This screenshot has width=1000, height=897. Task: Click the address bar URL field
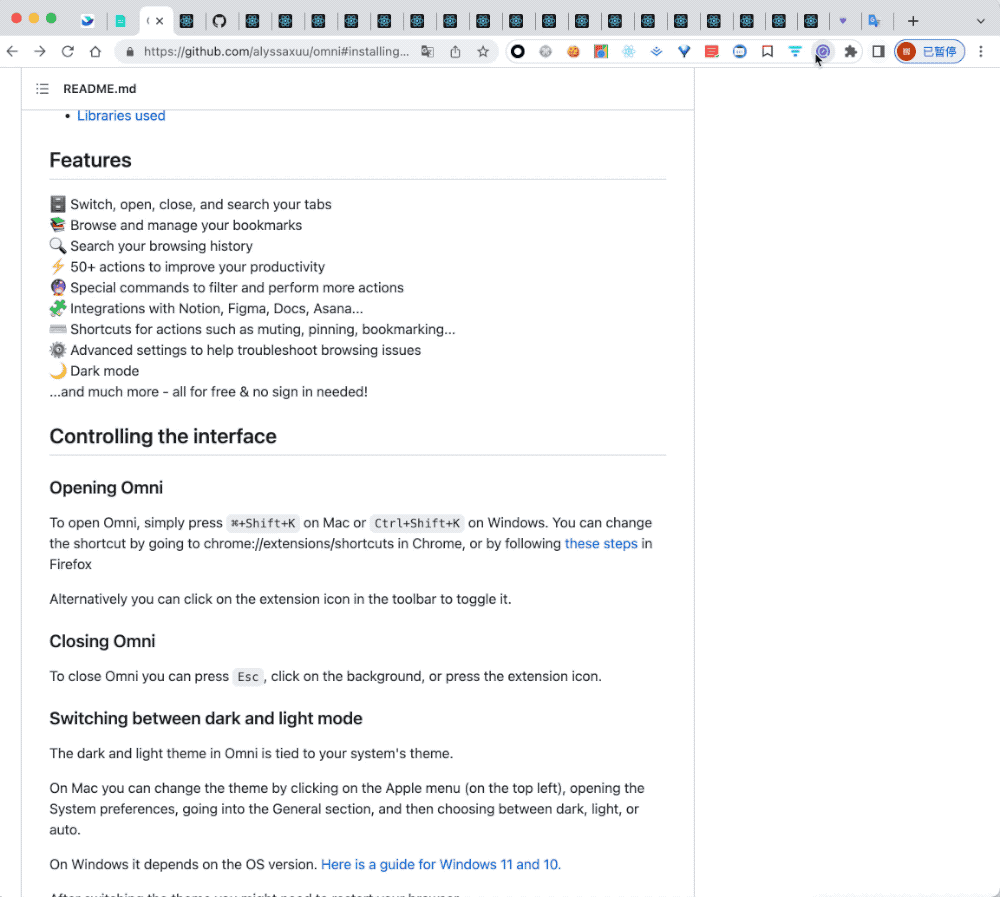277,52
